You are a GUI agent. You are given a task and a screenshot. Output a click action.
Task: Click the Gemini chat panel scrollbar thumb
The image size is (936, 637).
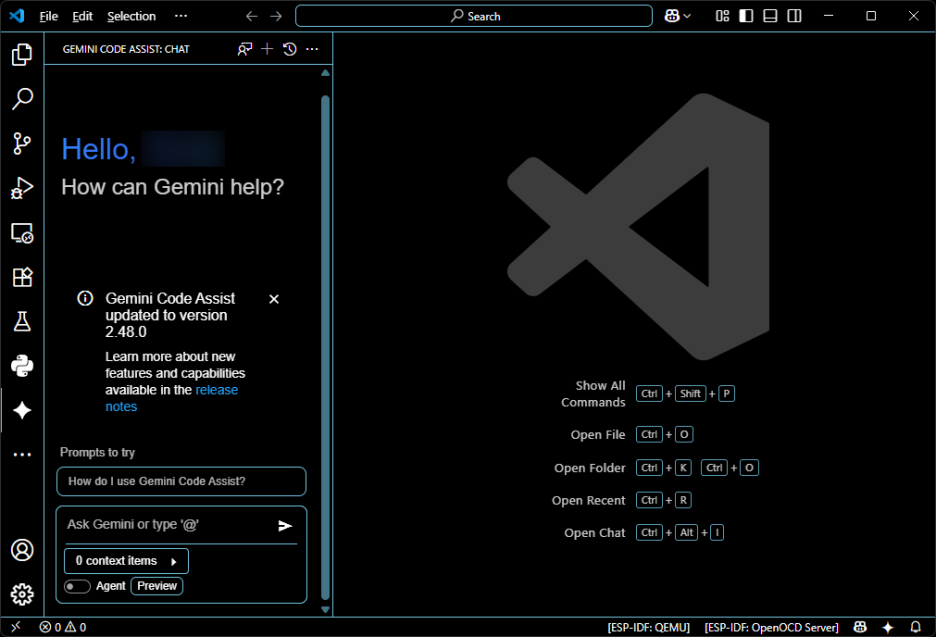tap(325, 346)
